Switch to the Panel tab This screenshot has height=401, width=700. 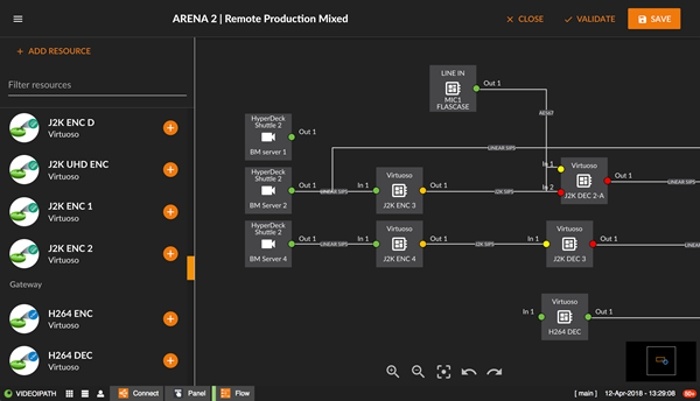point(189,393)
